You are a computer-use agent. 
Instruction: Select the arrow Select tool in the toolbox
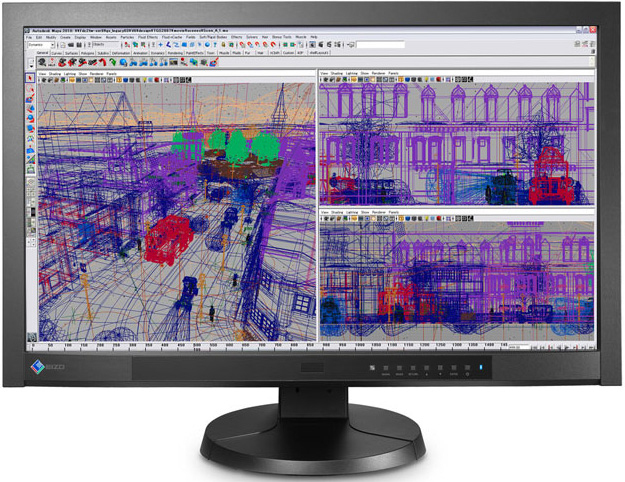30,78
